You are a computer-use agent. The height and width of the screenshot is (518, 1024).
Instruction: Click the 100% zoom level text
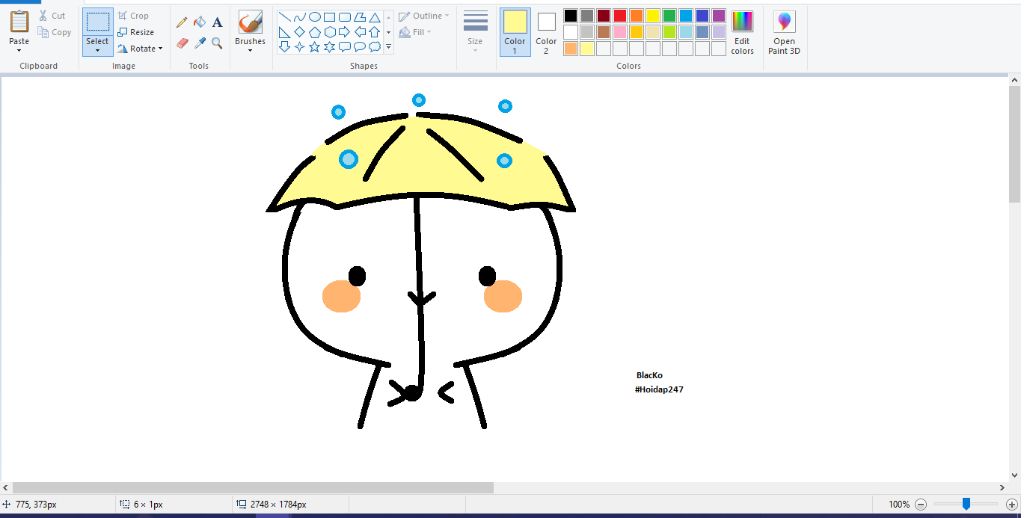tap(899, 504)
